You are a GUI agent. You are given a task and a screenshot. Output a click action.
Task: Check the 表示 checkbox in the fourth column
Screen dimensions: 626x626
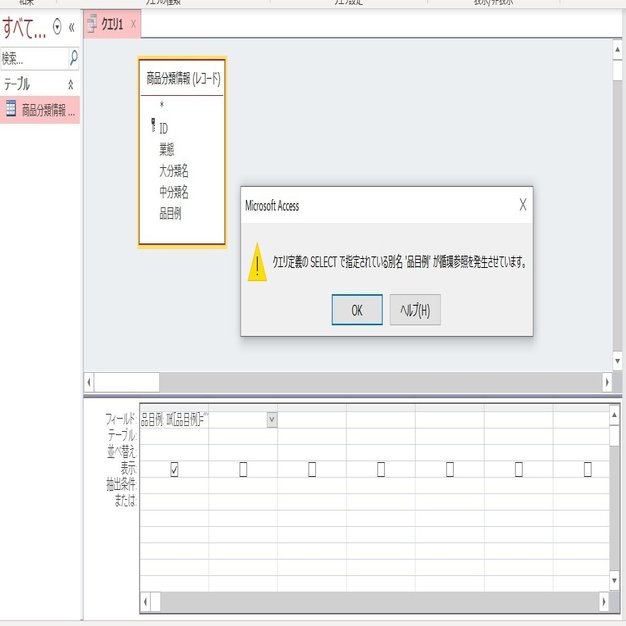pos(381,470)
